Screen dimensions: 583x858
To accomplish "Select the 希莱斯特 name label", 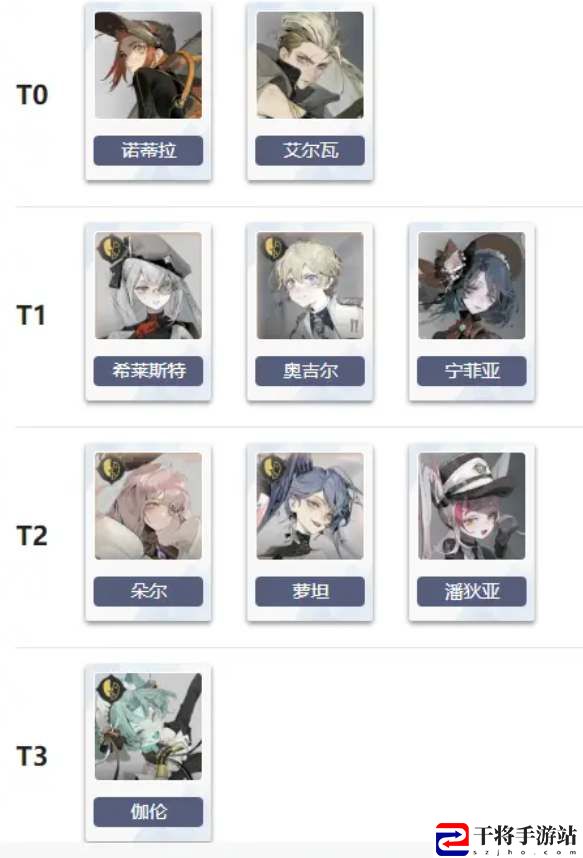I will pyautogui.click(x=148, y=371).
